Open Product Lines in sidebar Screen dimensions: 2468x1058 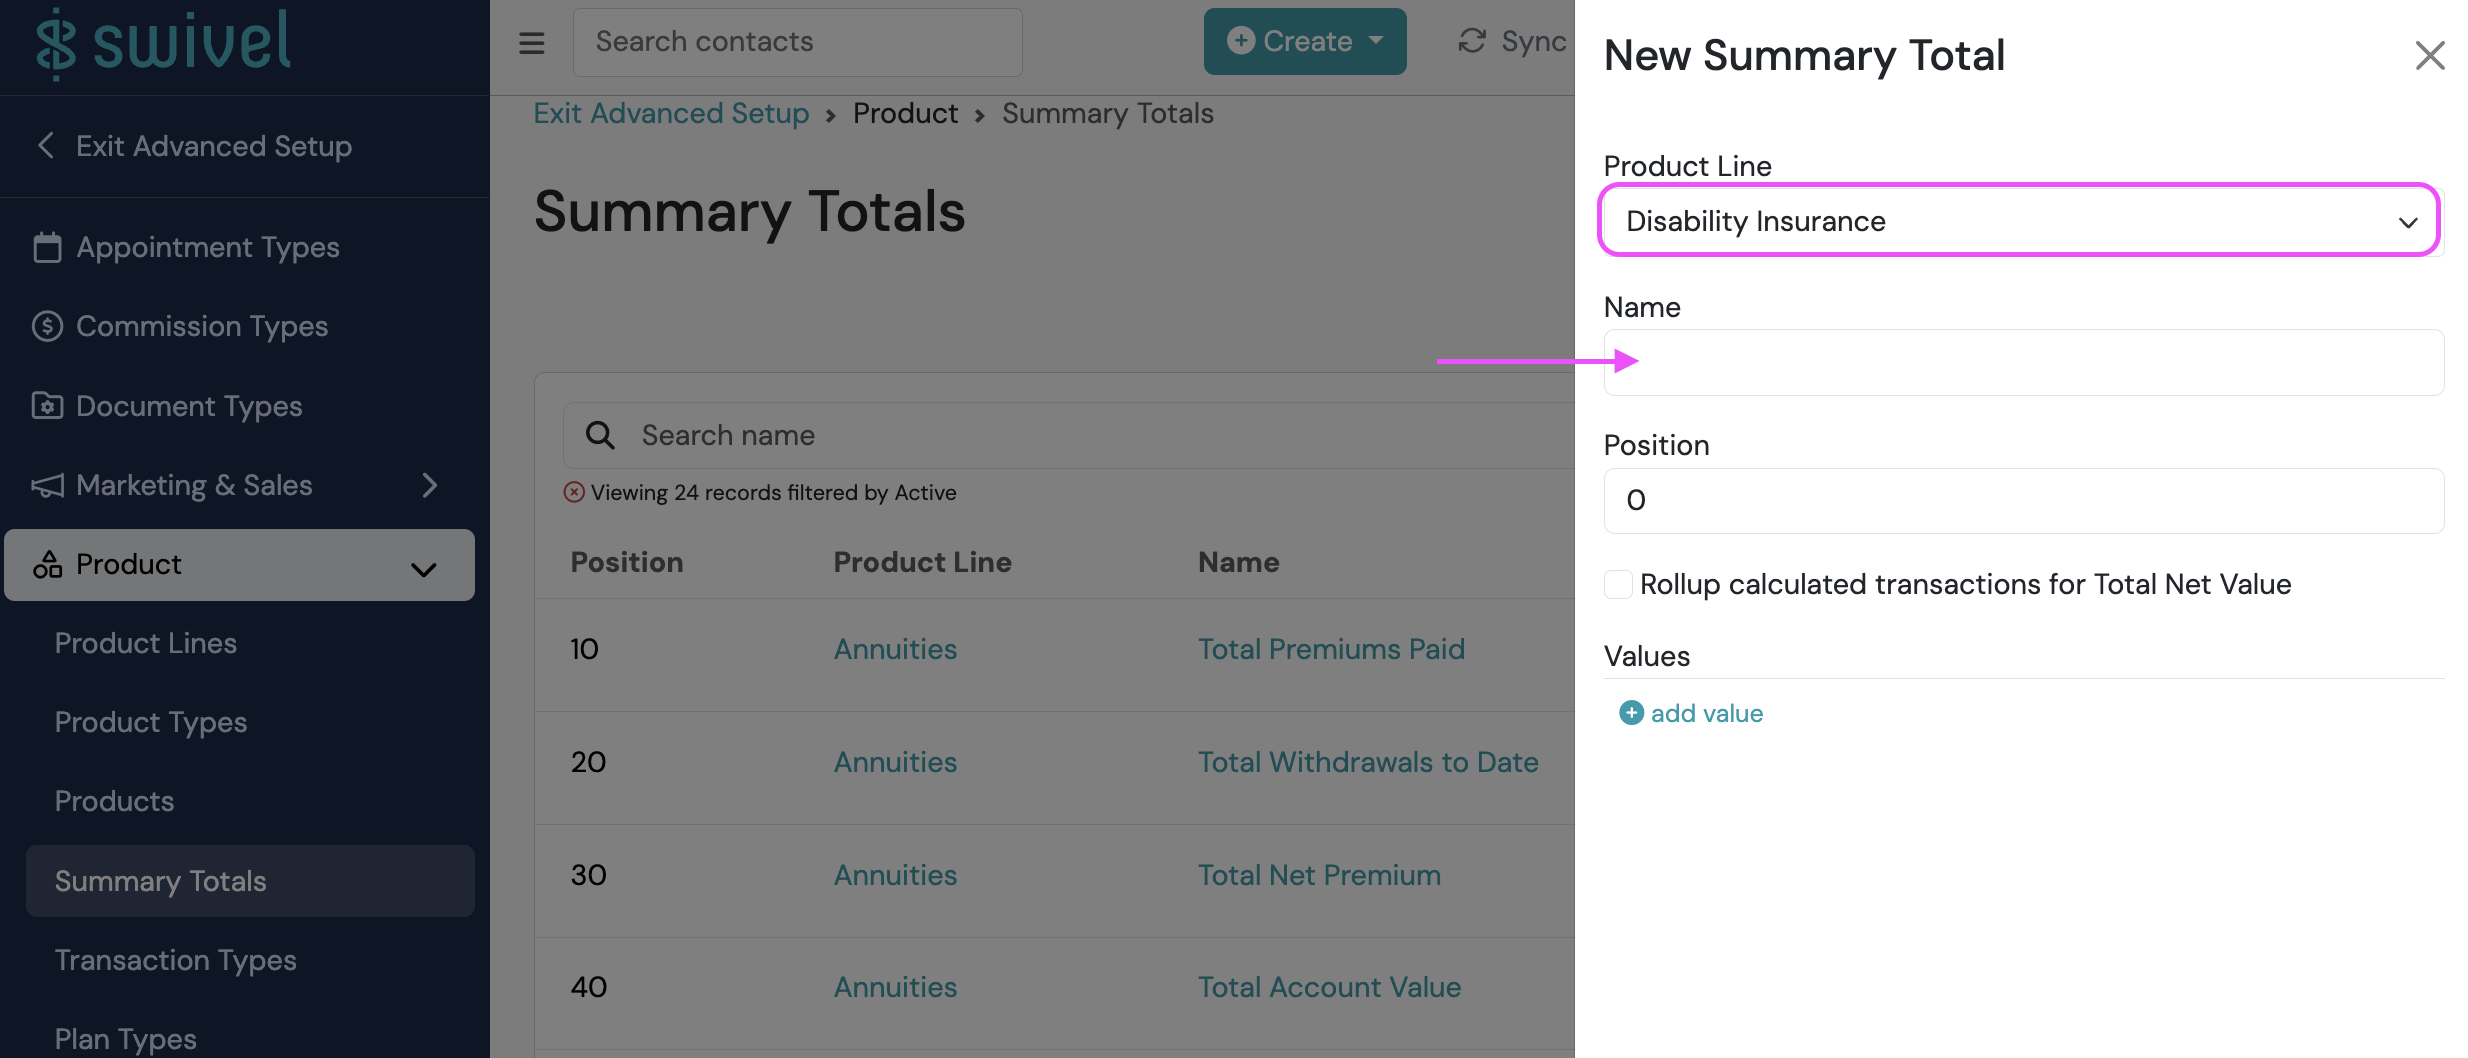point(146,643)
